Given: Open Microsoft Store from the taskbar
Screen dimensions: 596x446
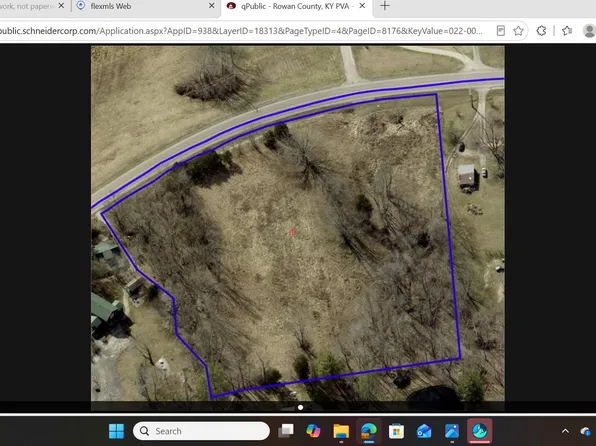Looking at the screenshot, I should pos(396,431).
